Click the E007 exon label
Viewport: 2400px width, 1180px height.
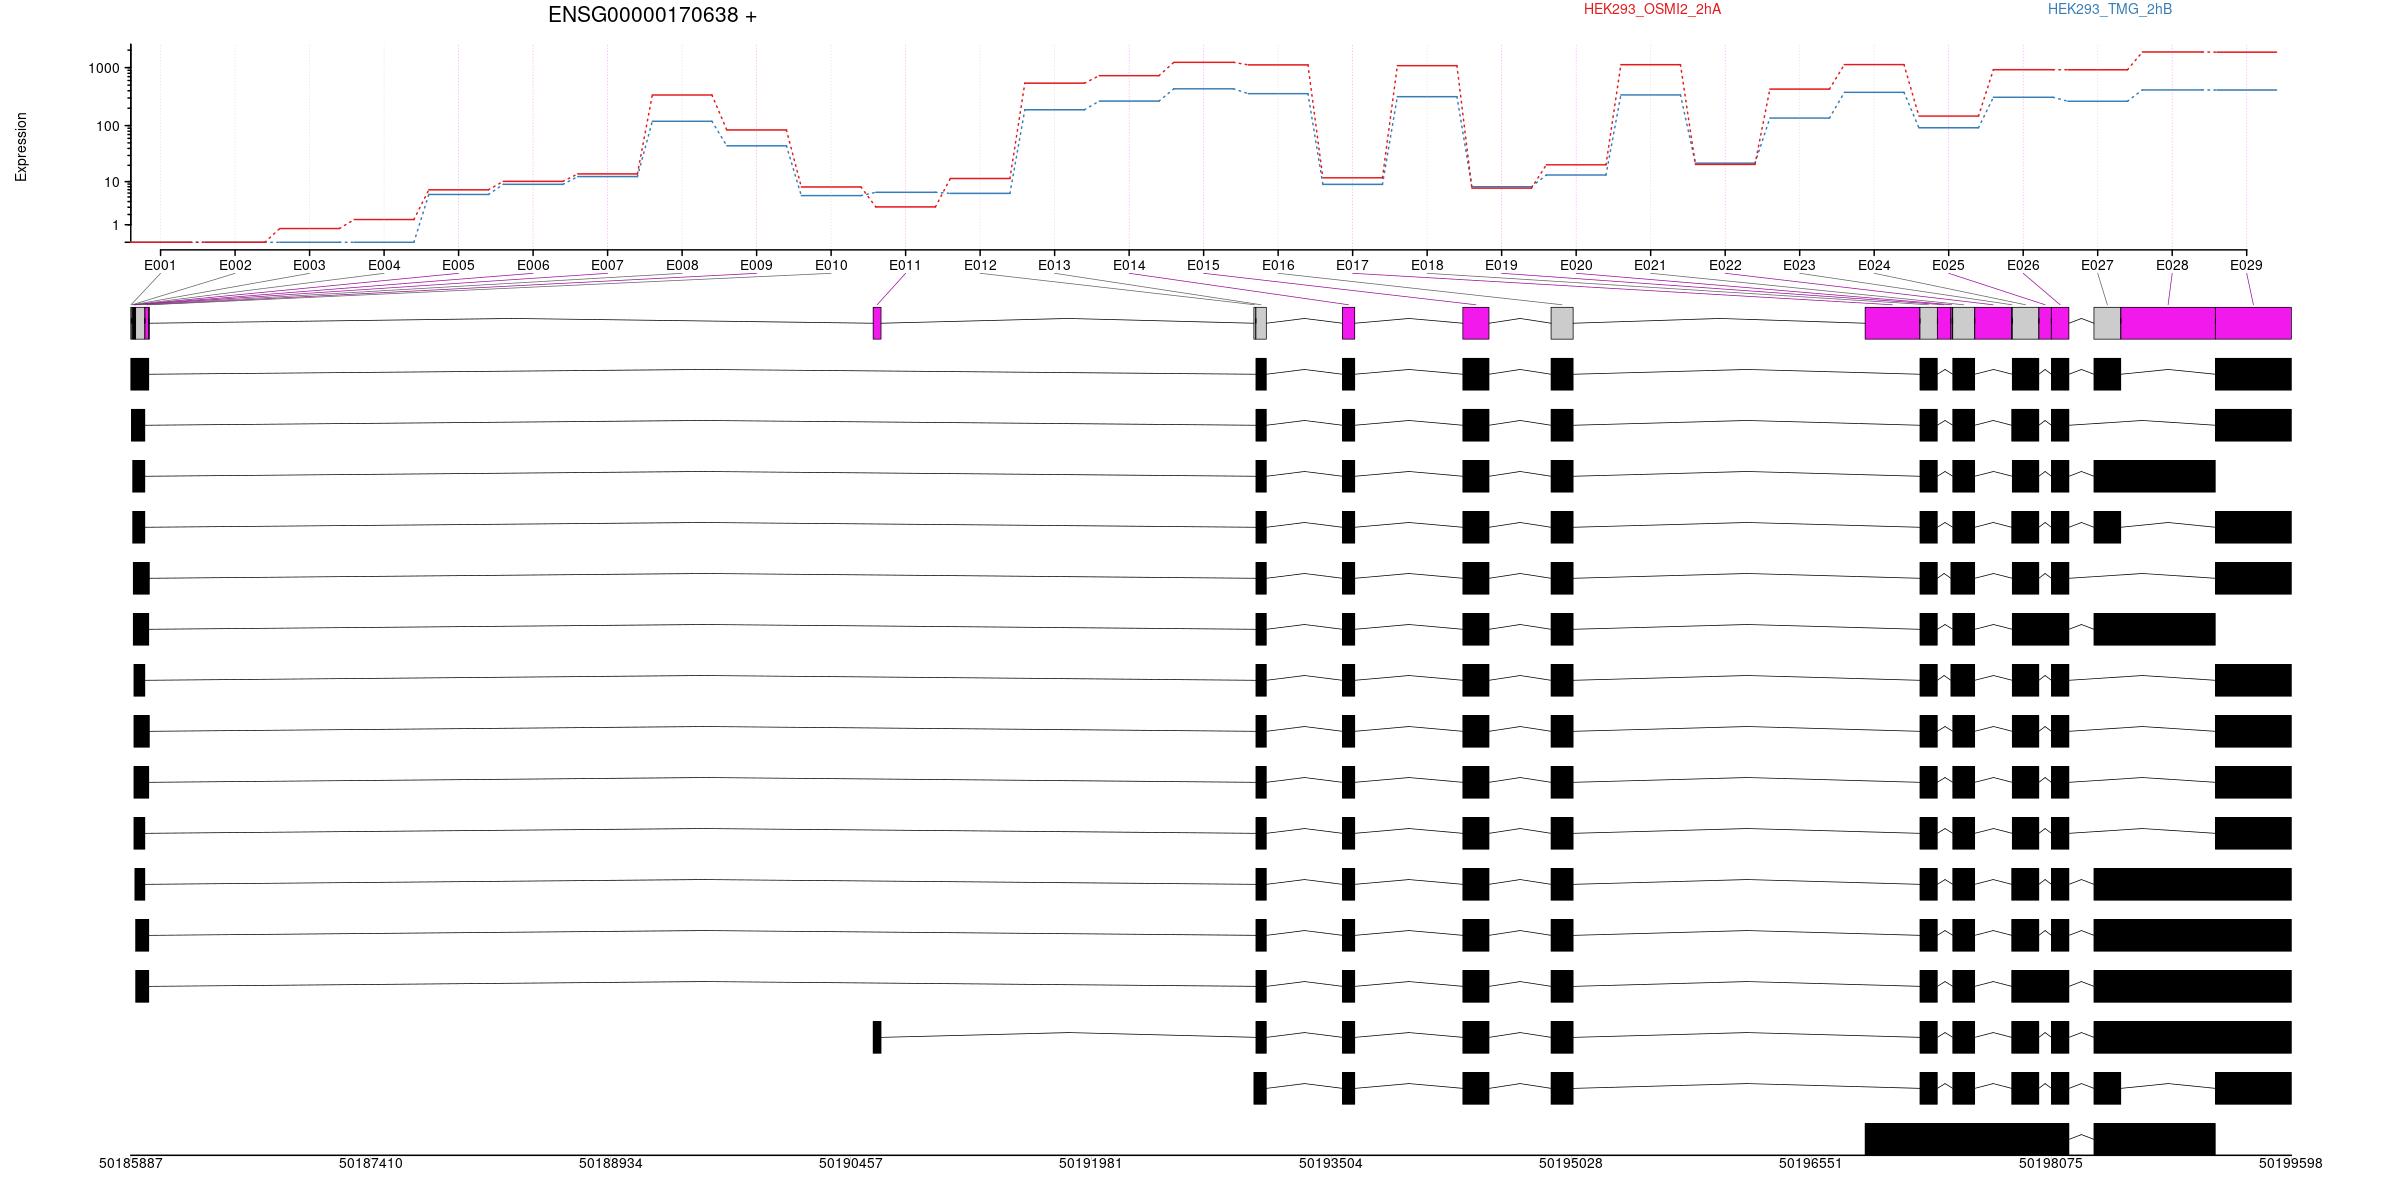607,265
